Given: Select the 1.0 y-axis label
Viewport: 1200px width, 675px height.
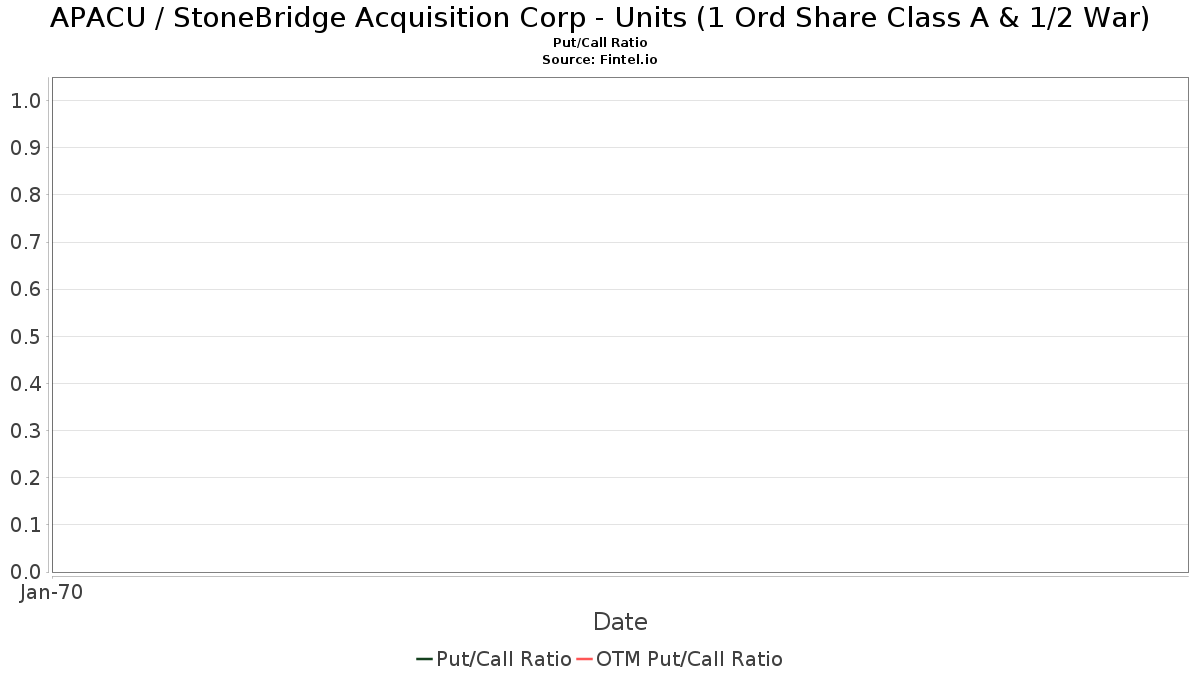Looking at the screenshot, I should click(x=25, y=101).
